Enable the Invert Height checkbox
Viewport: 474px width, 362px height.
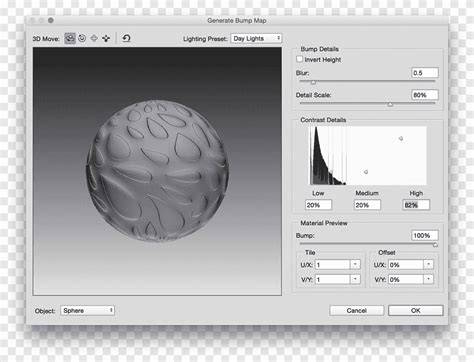point(299,59)
